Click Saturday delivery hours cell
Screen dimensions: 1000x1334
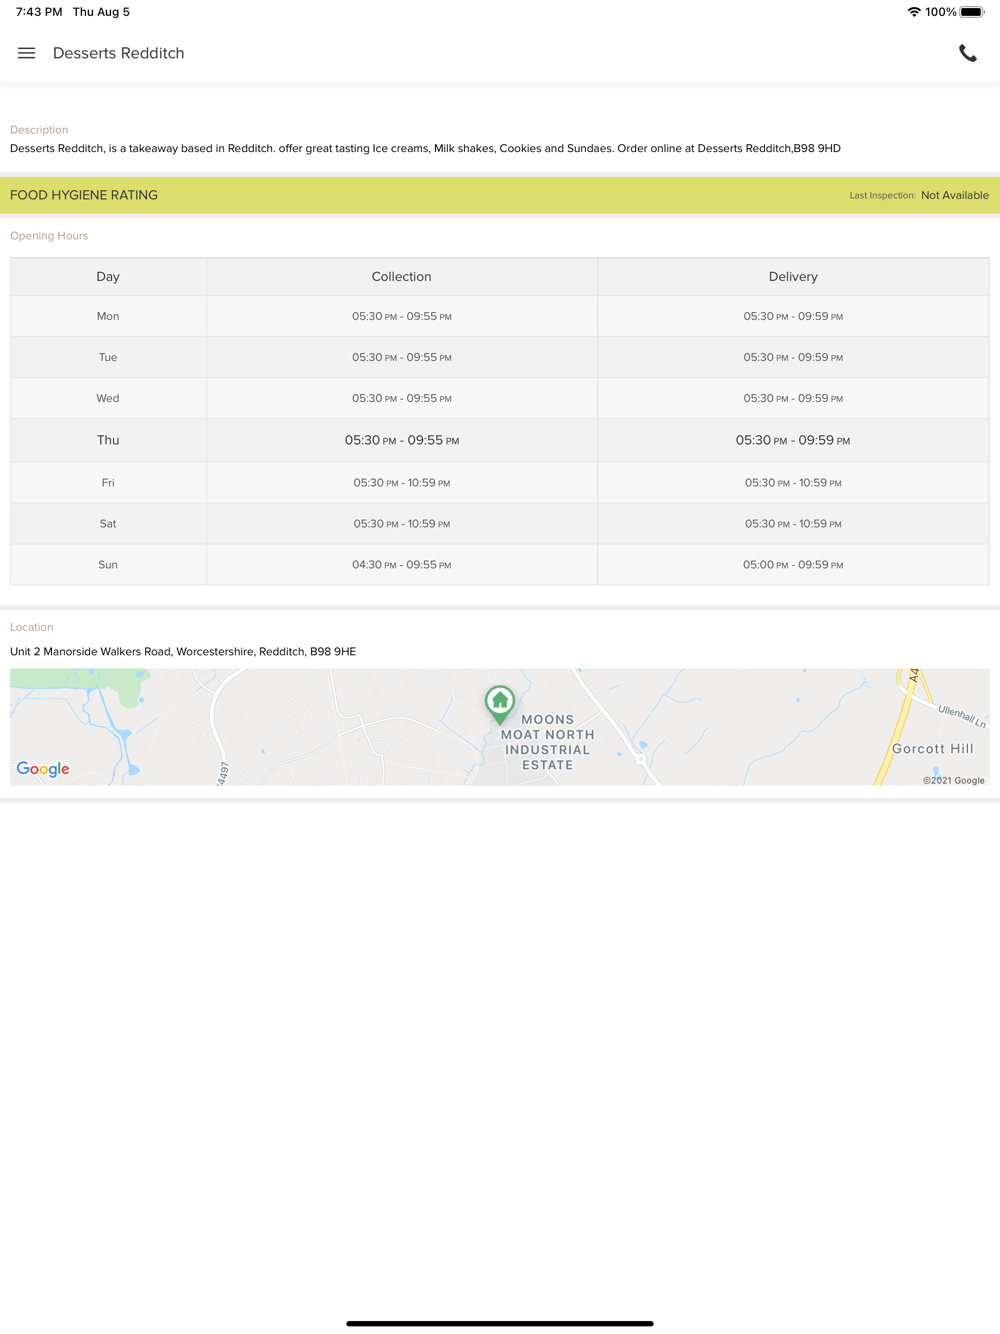pyautogui.click(x=793, y=523)
